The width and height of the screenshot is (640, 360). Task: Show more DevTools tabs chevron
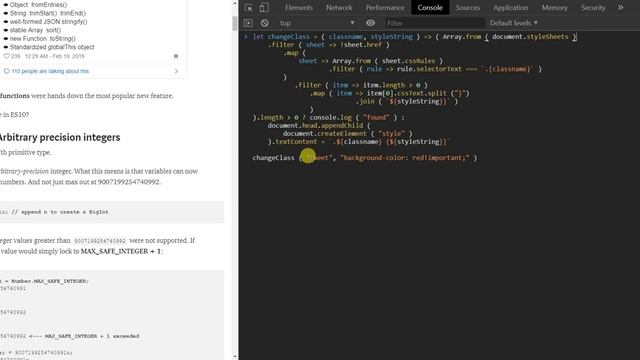pyautogui.click(x=620, y=7)
